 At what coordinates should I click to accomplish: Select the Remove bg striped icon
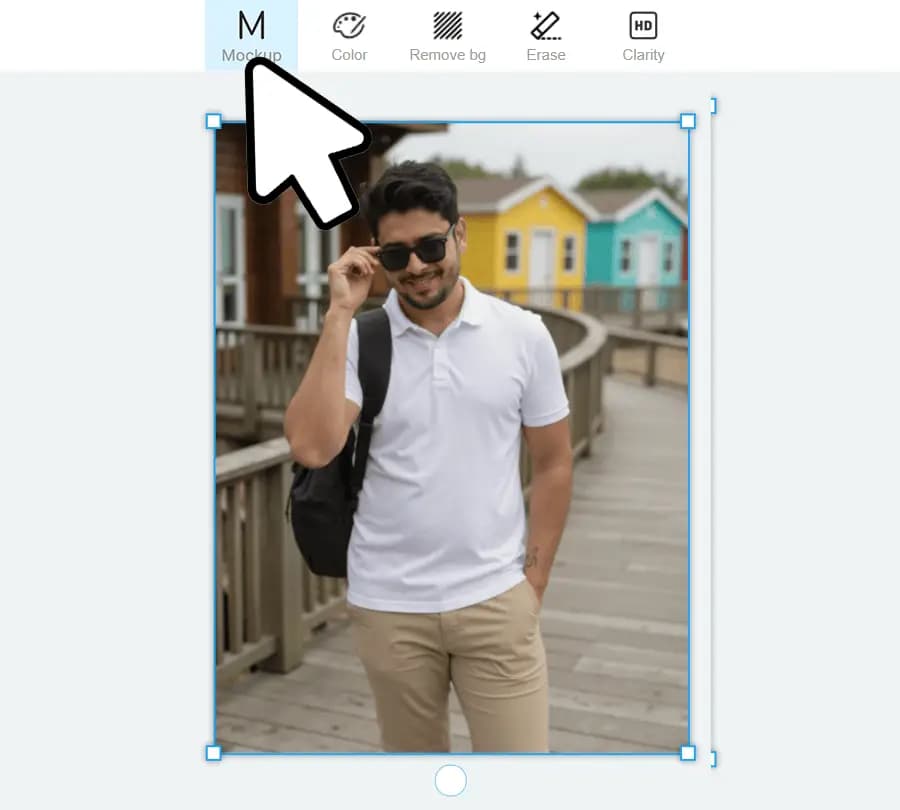[x=447, y=25]
